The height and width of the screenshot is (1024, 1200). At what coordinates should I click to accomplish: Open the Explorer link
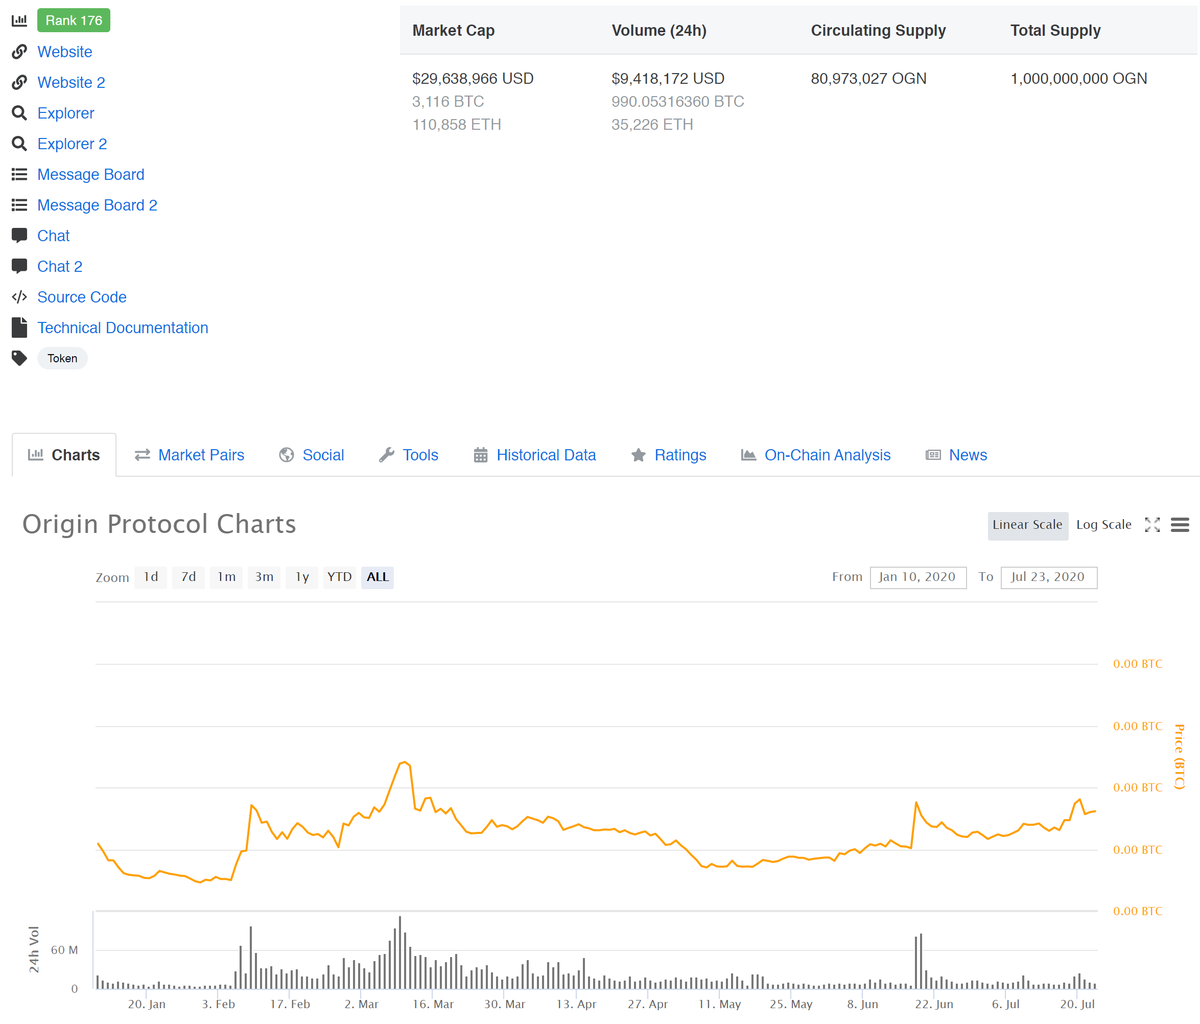pyautogui.click(x=66, y=113)
